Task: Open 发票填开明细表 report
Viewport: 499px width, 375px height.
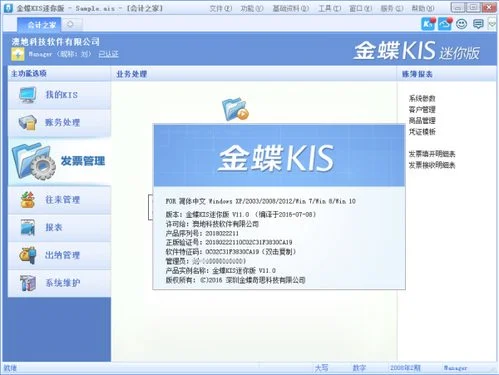Action: (x=432, y=154)
